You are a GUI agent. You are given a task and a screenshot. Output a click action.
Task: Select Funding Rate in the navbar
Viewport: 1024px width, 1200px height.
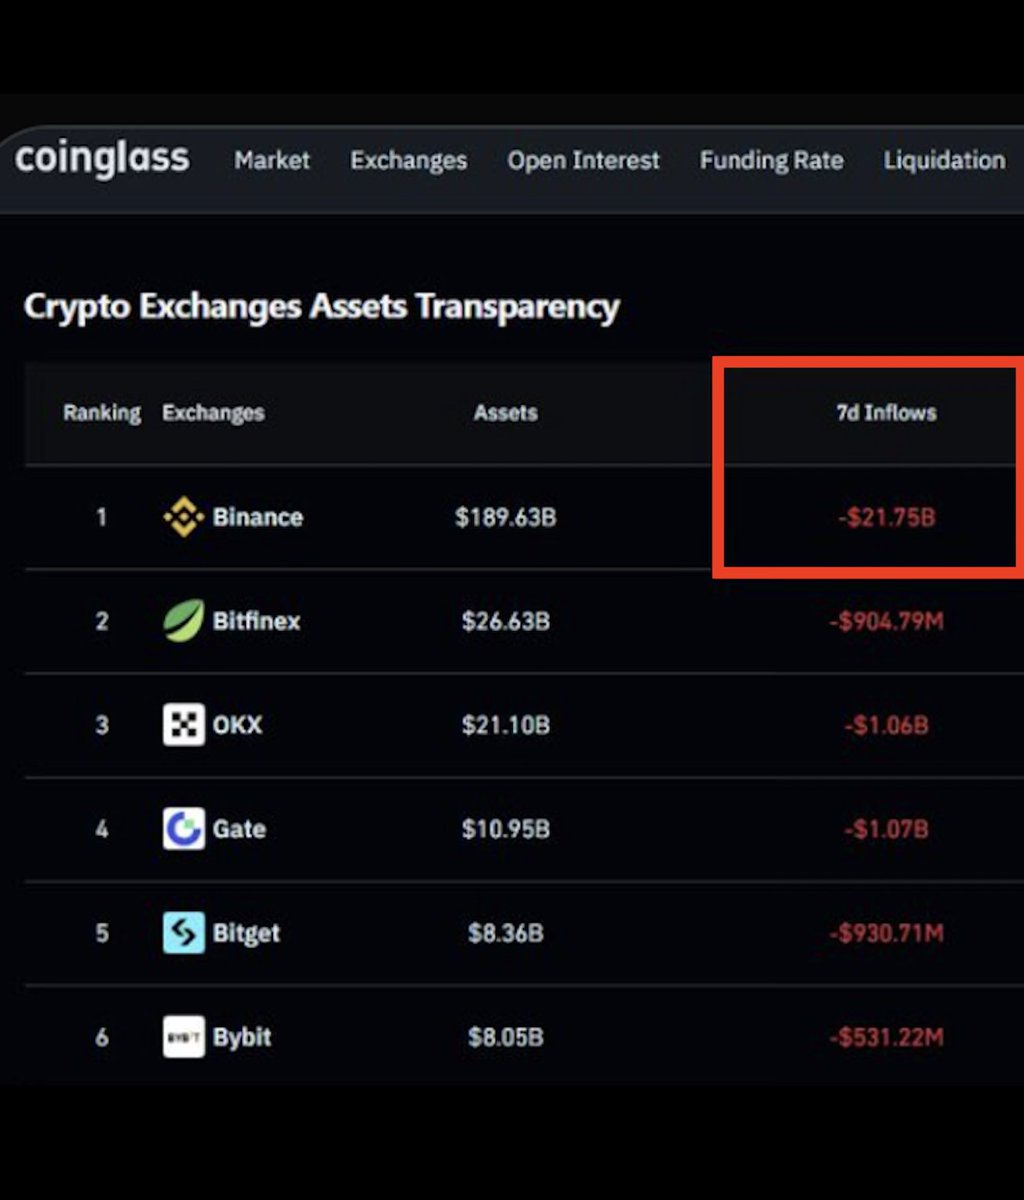(x=771, y=160)
